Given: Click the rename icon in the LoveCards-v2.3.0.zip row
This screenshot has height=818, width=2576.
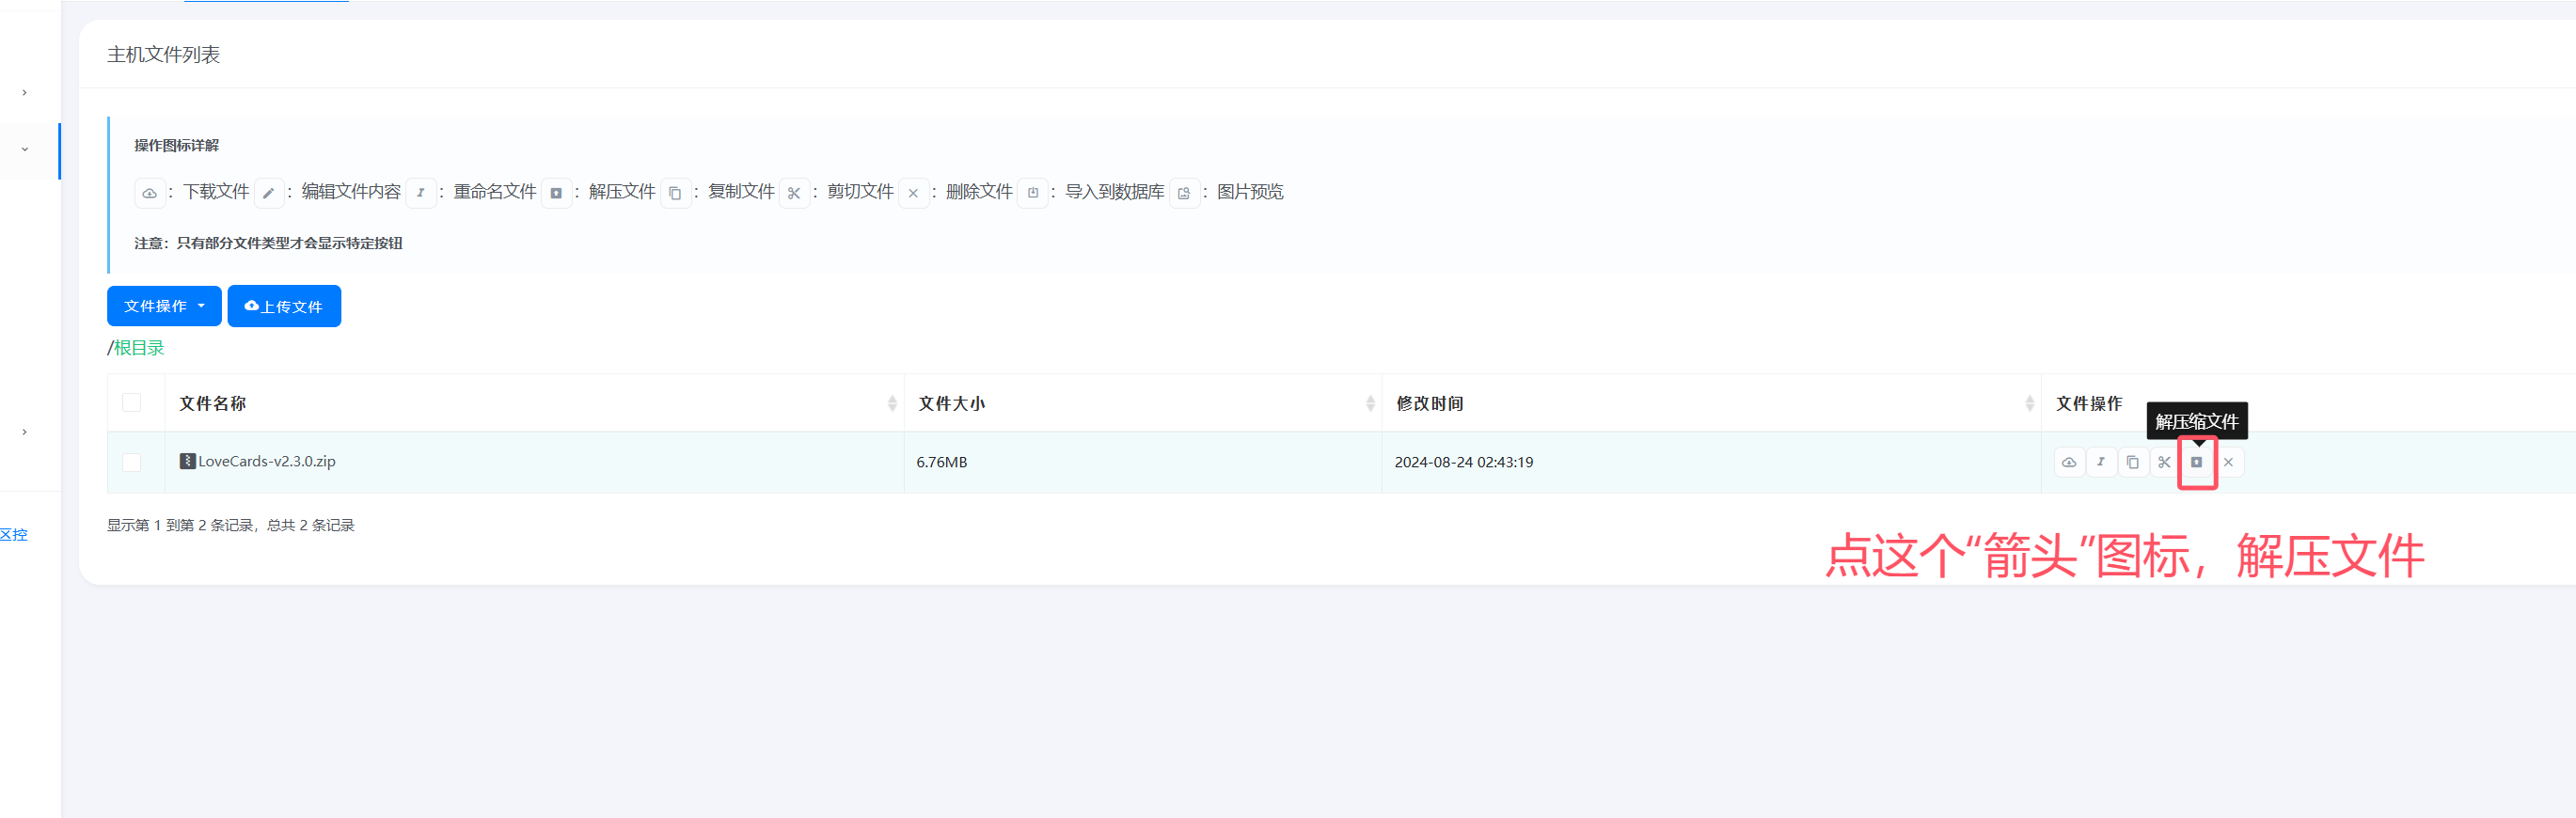Looking at the screenshot, I should click(2100, 462).
